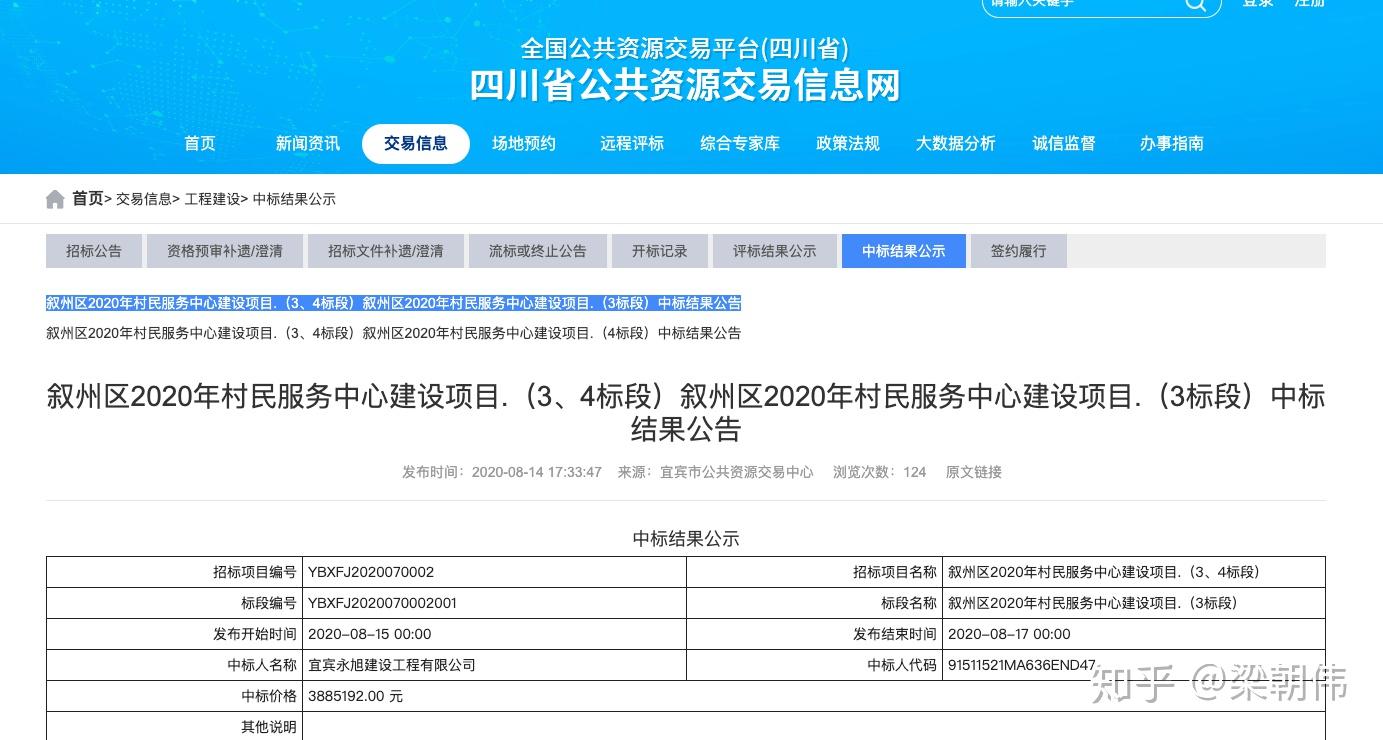Viewport: 1383px width, 740px height.
Task: Click project number YBXFJ2020070002
Action: point(371,572)
